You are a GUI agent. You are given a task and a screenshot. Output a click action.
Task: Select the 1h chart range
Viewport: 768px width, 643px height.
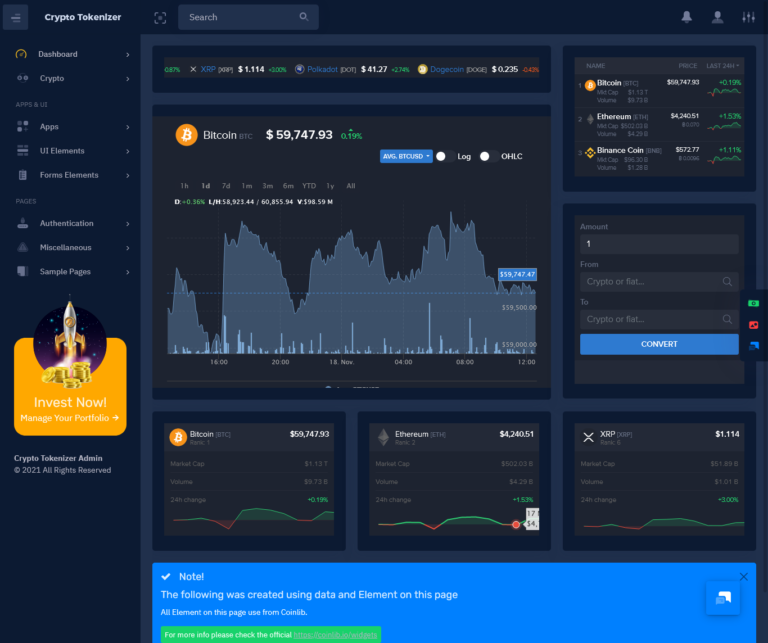click(x=184, y=186)
